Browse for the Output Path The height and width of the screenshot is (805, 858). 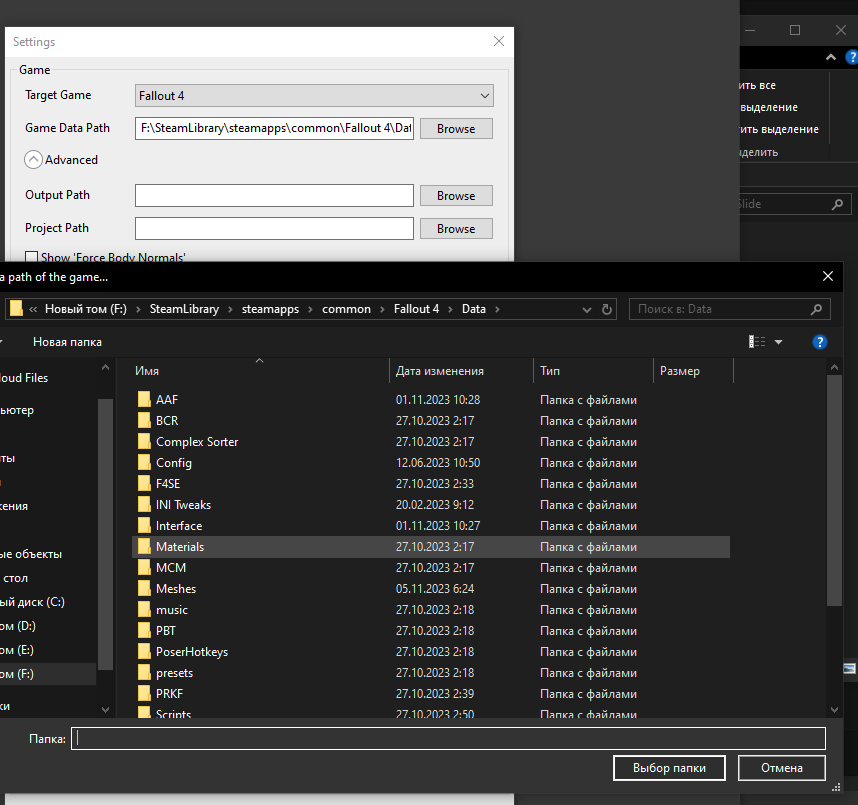click(x=455, y=196)
